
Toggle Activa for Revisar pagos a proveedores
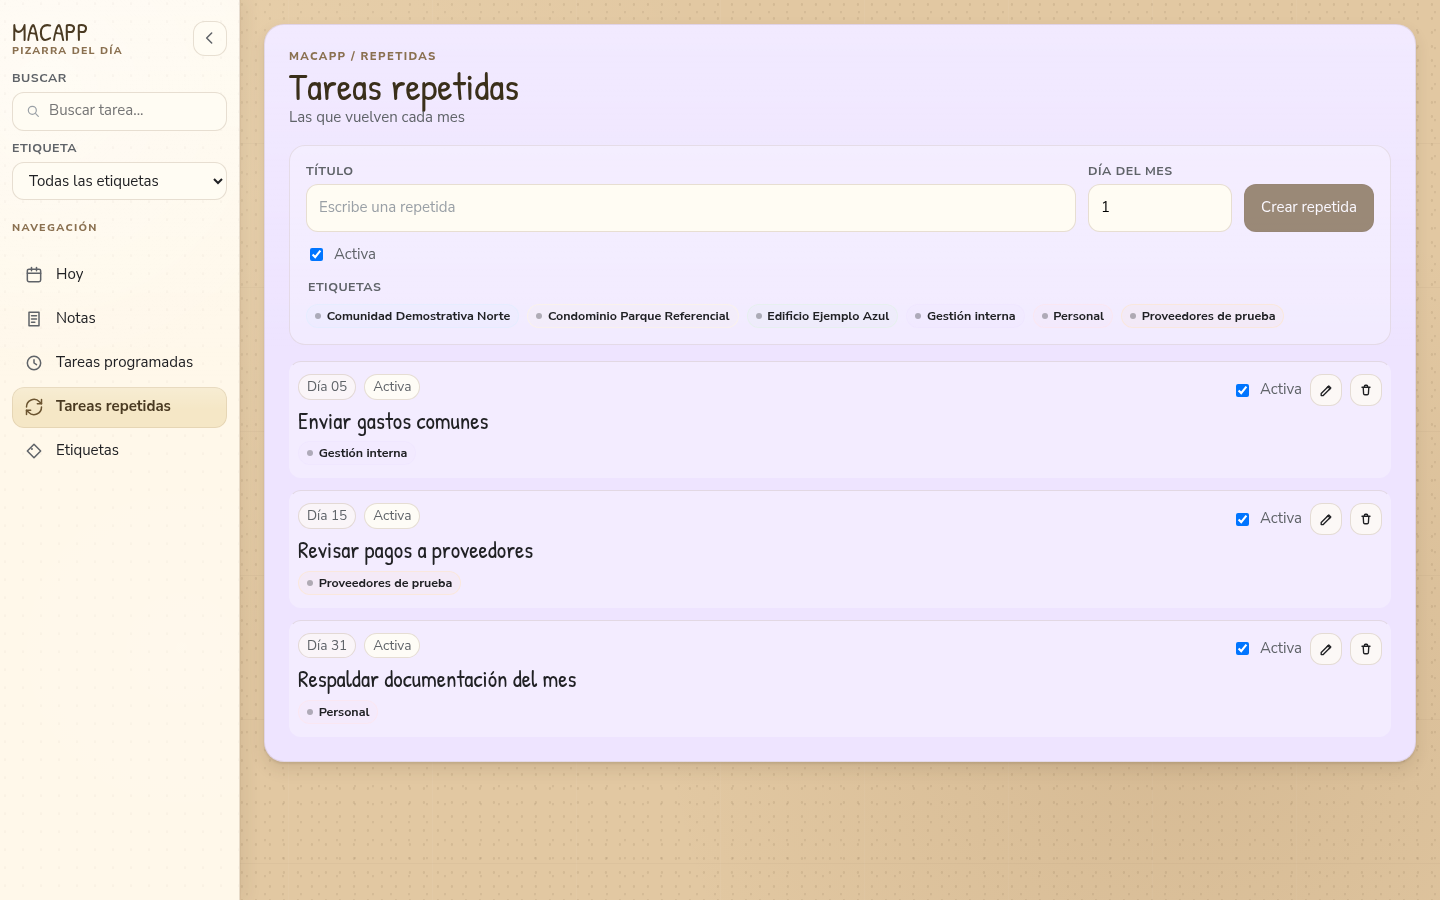(x=1242, y=519)
